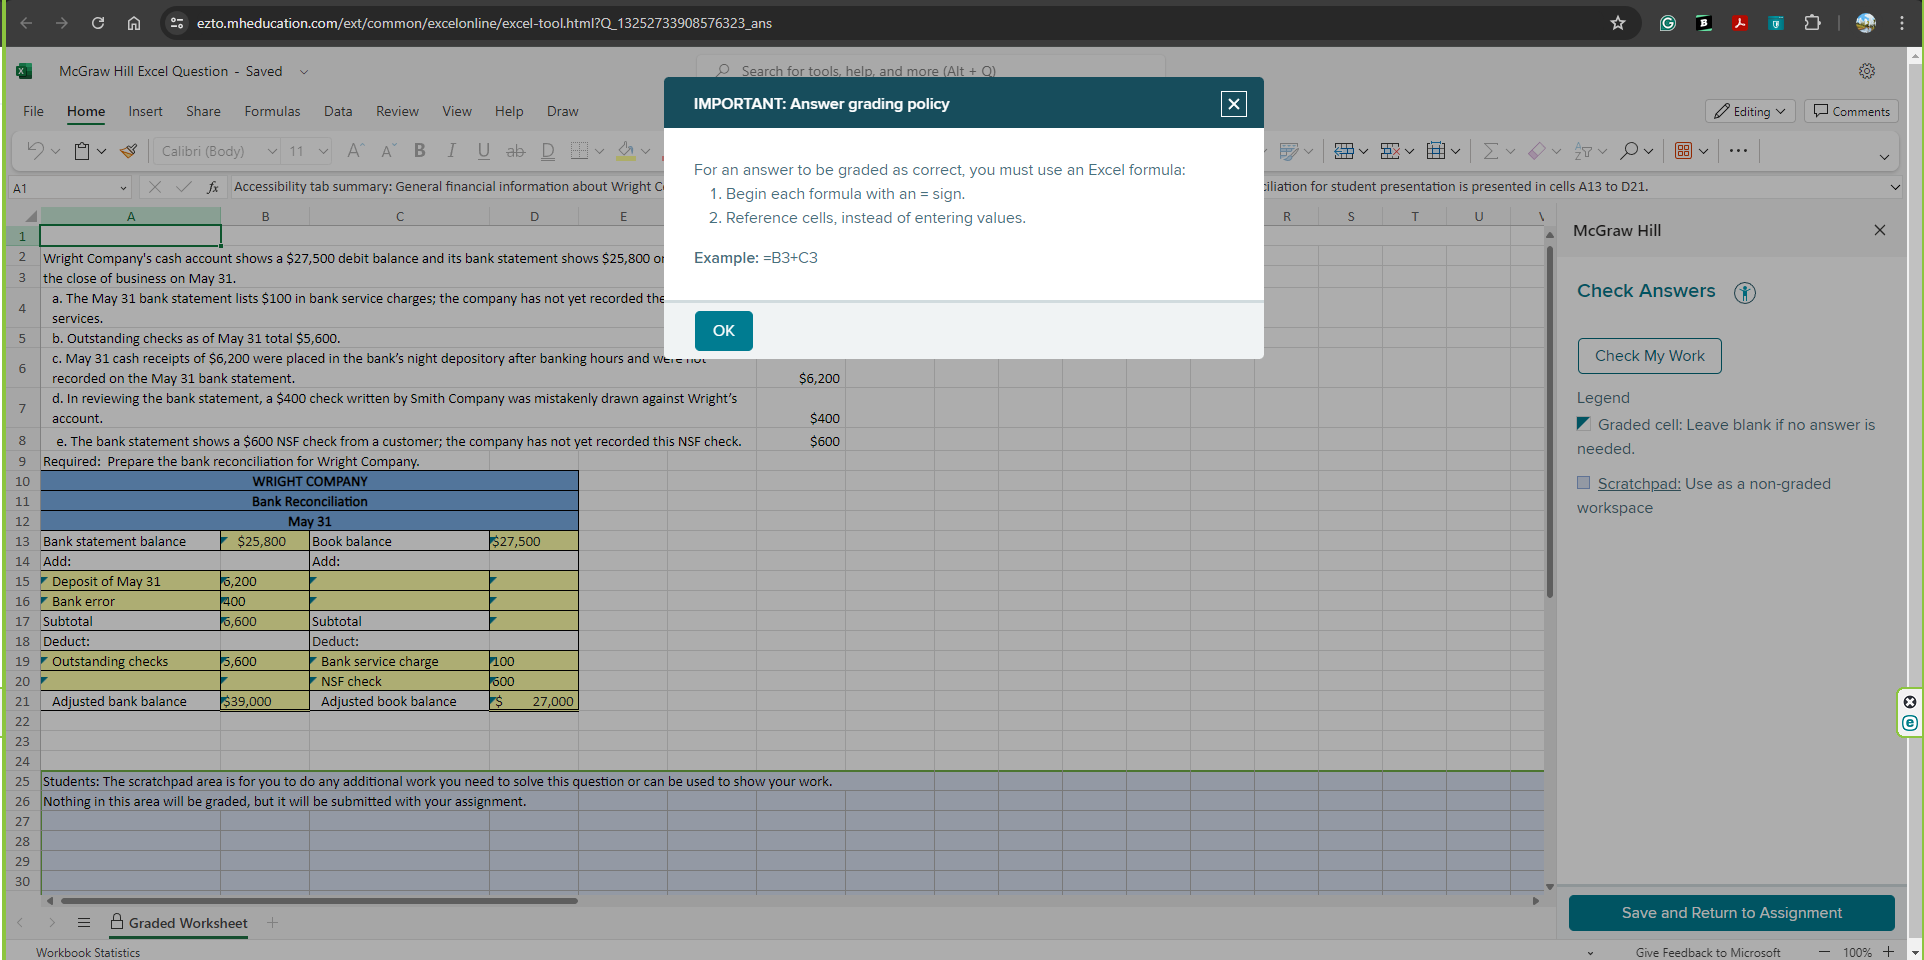1924x960 pixels.
Task: Click the AutoSum icon
Action: coord(1489,151)
